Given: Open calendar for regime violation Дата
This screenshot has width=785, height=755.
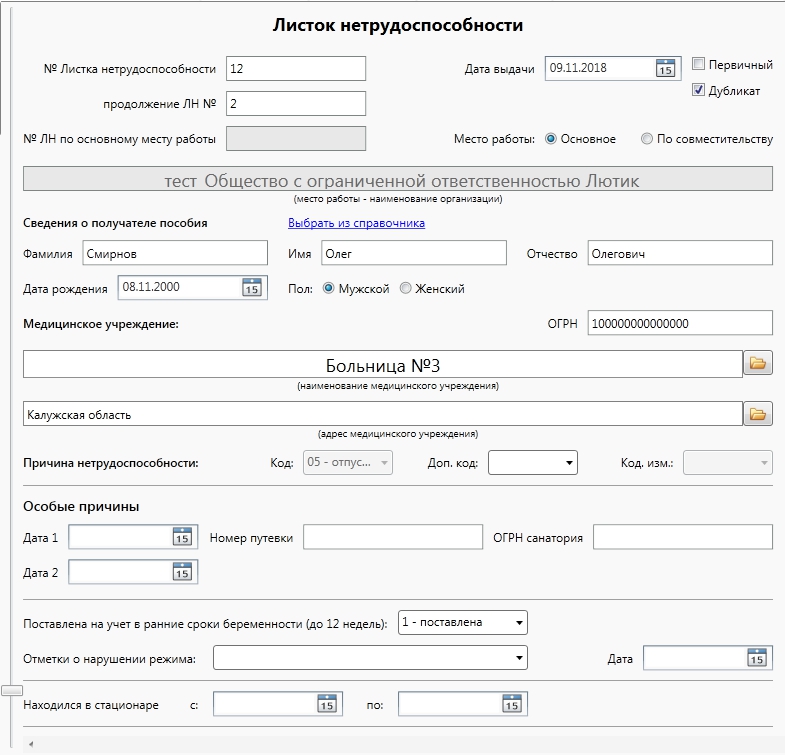Looking at the screenshot, I should coord(756,658).
